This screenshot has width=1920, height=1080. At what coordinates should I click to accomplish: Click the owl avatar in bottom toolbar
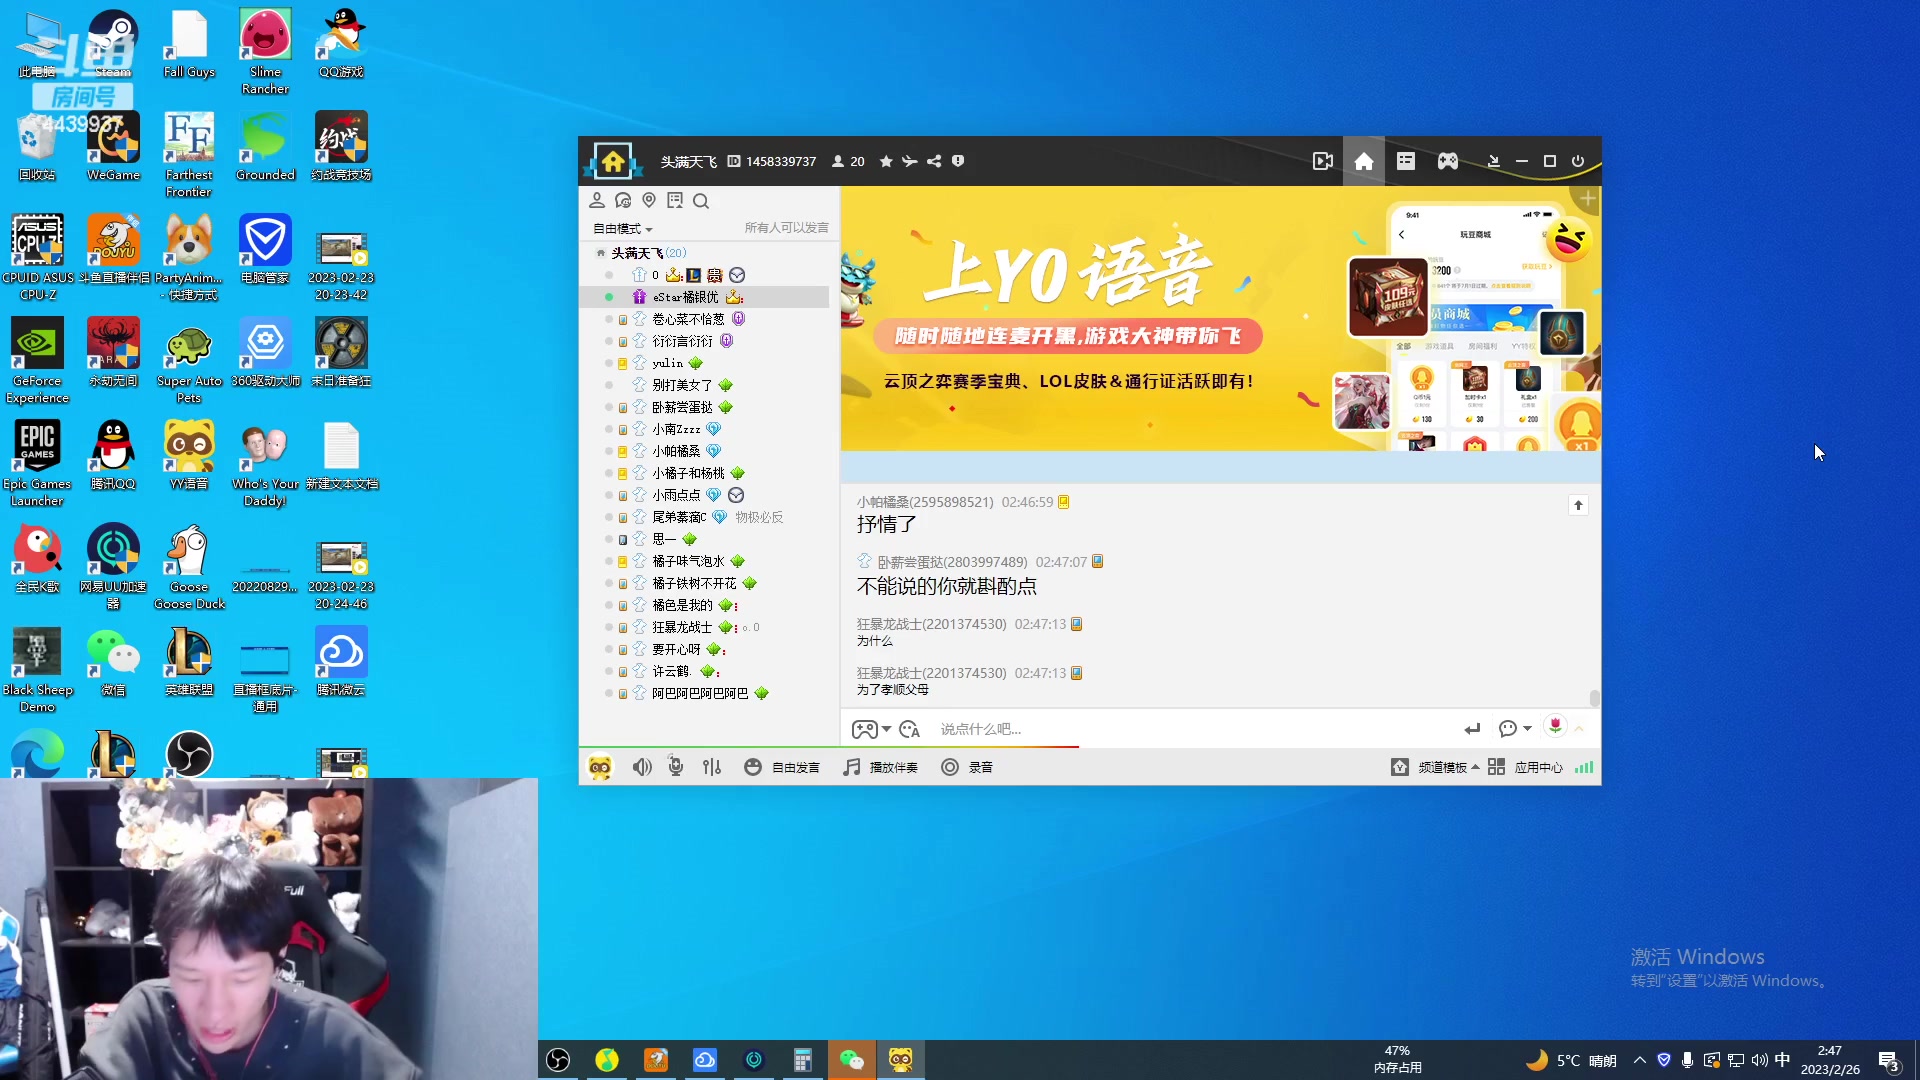600,767
